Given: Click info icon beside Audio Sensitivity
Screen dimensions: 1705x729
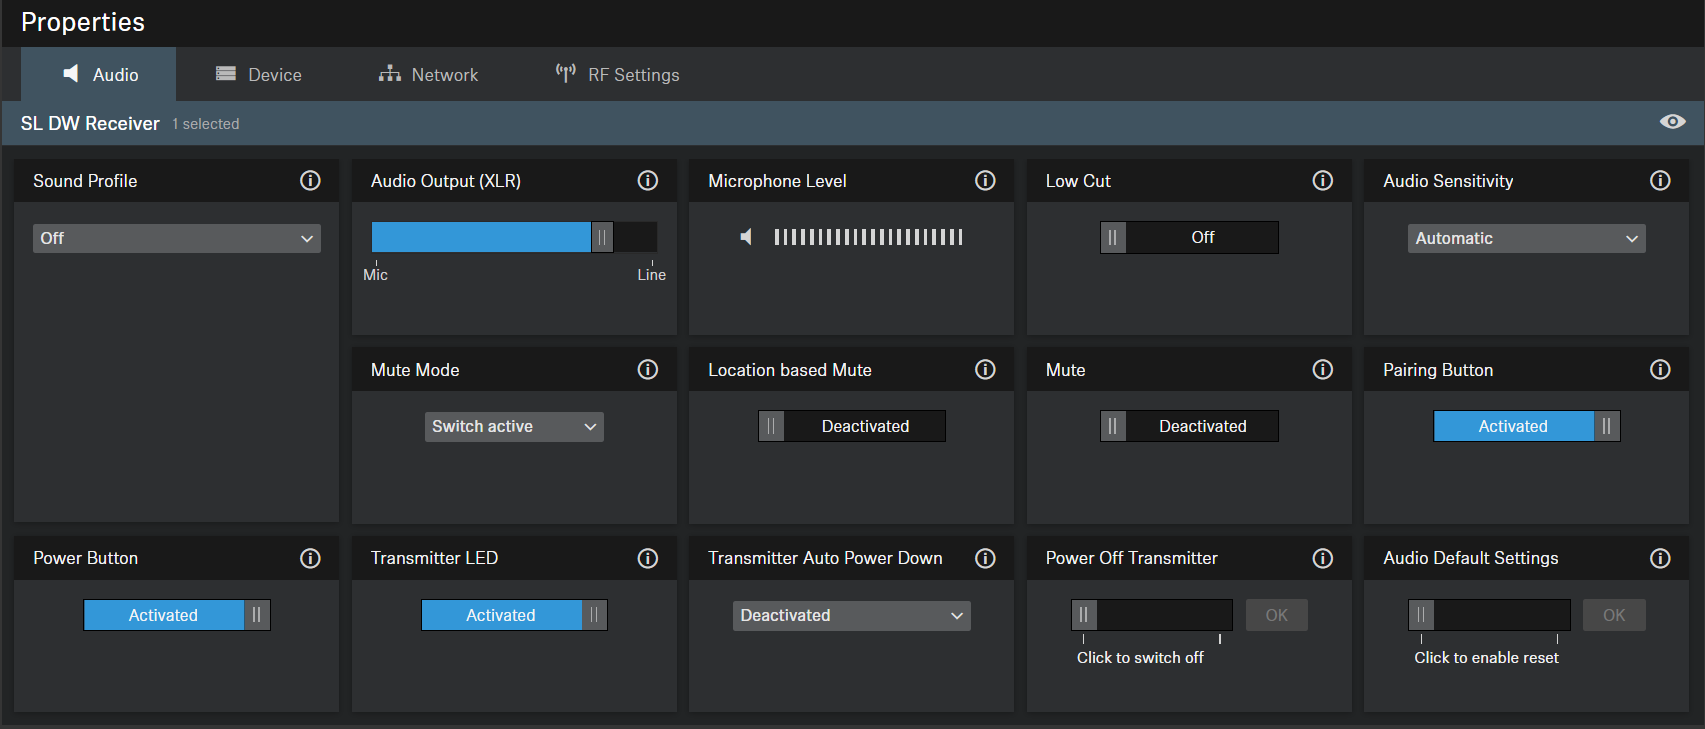Looking at the screenshot, I should click(1660, 180).
